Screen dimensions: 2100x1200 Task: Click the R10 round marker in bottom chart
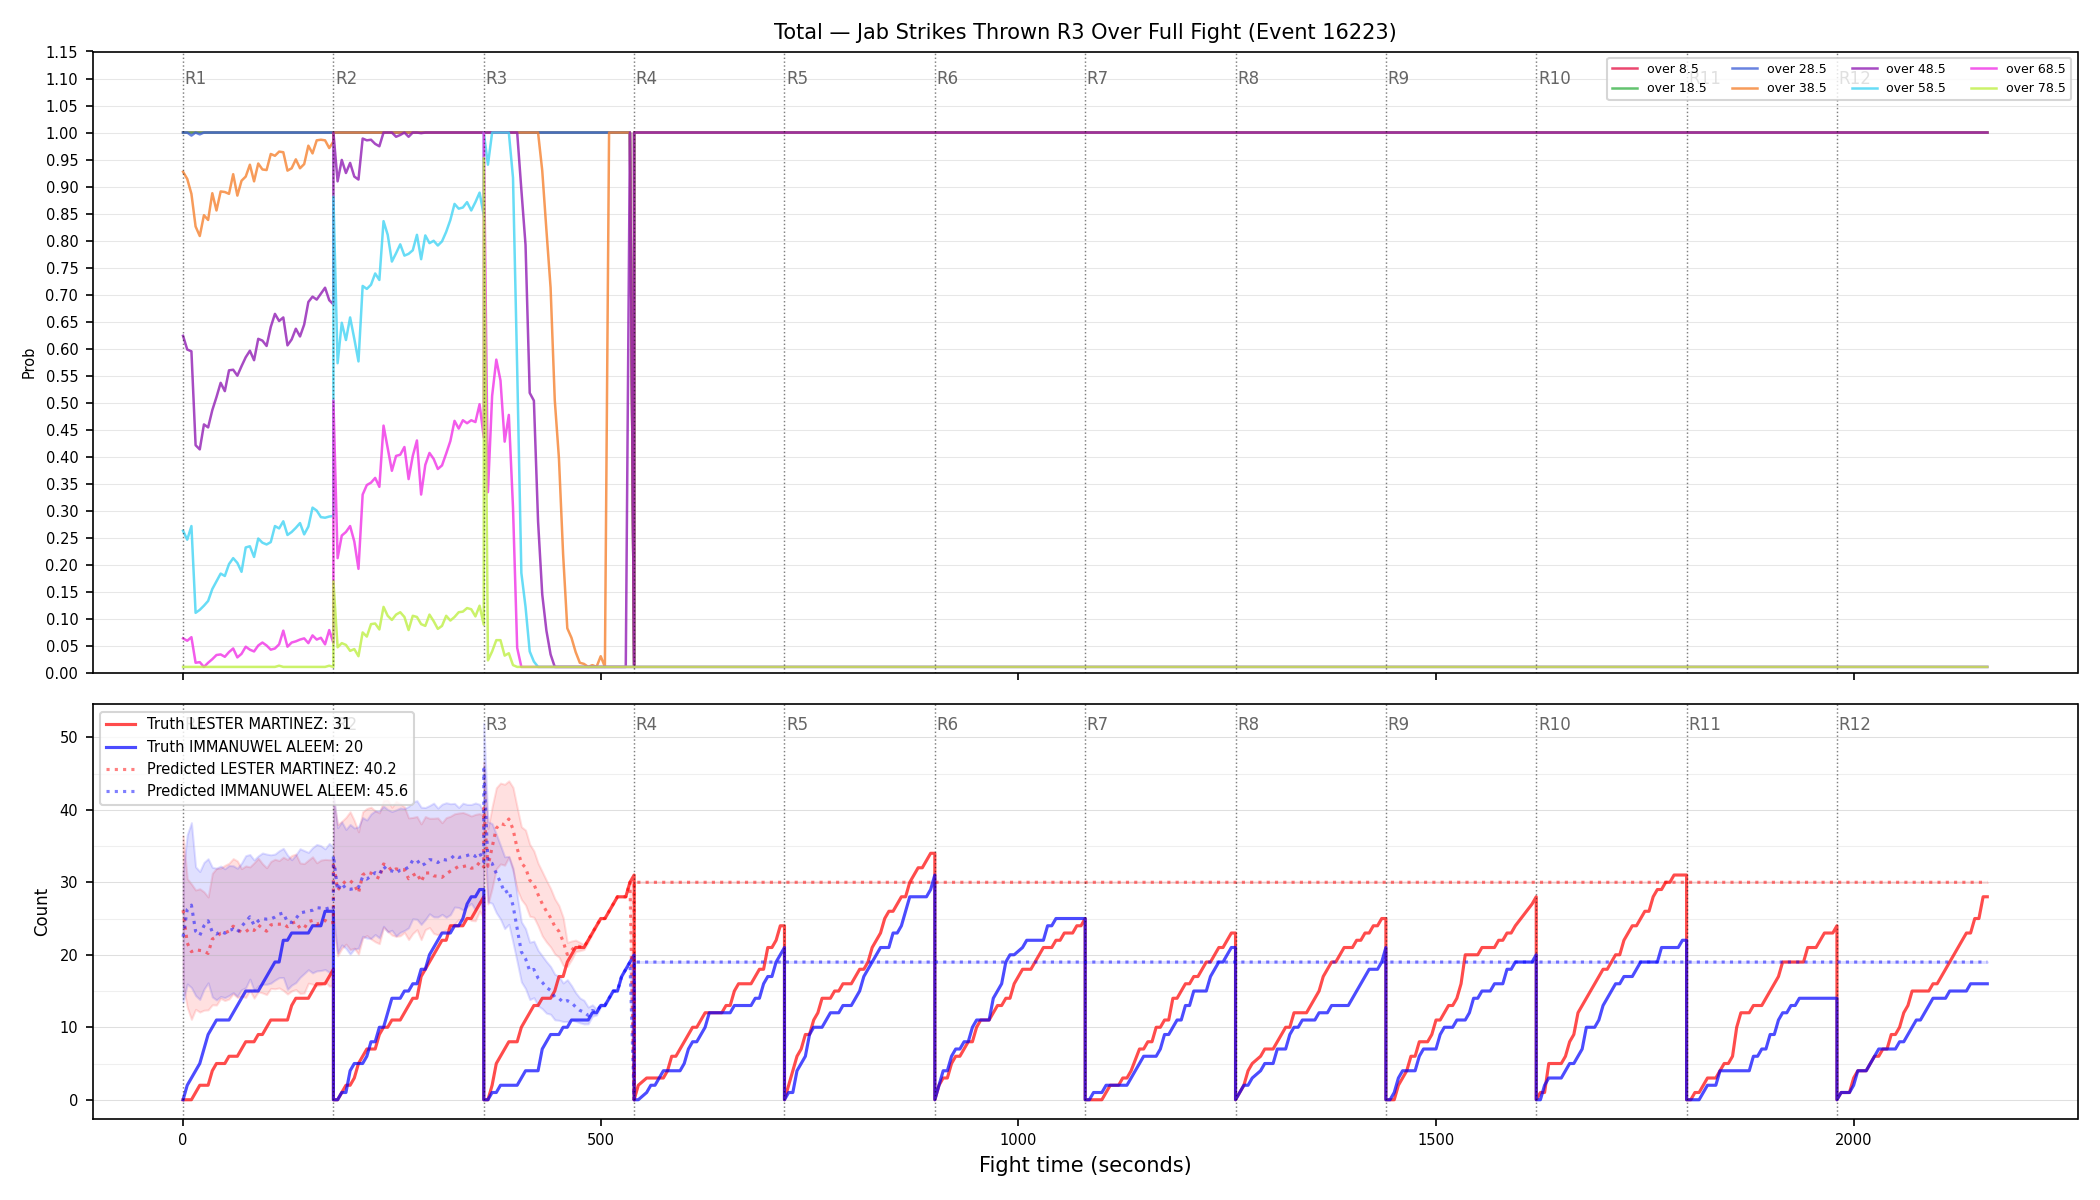(1554, 724)
